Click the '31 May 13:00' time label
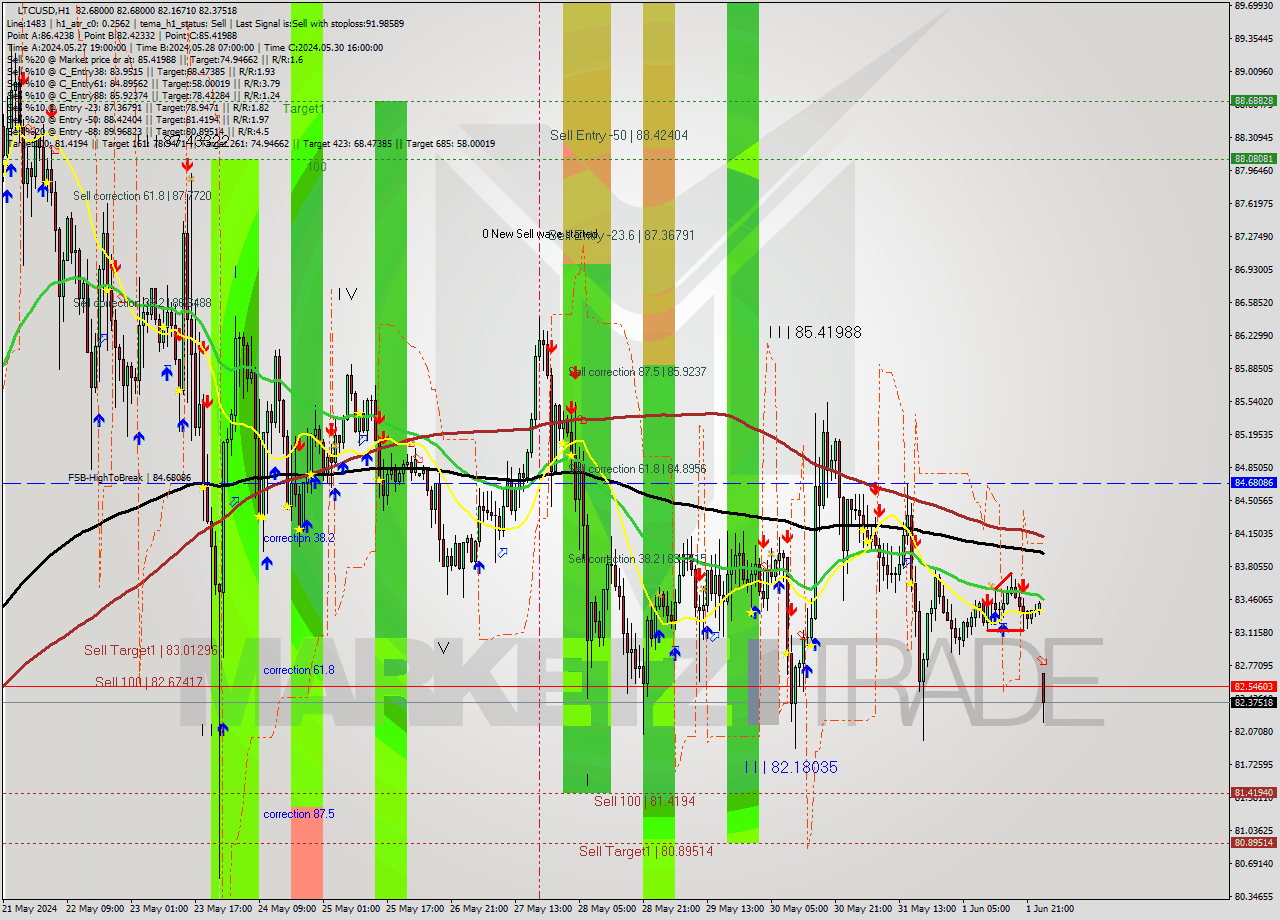 point(927,909)
